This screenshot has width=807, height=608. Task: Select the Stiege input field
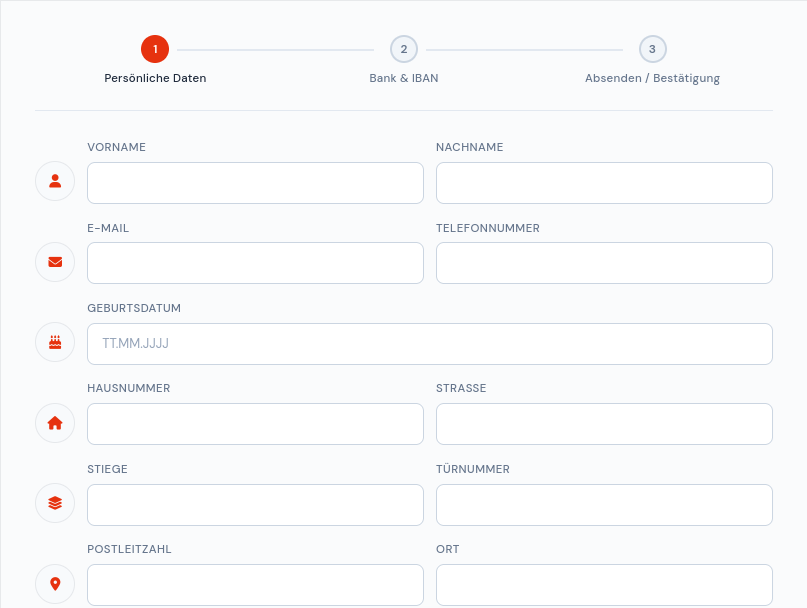pos(255,505)
